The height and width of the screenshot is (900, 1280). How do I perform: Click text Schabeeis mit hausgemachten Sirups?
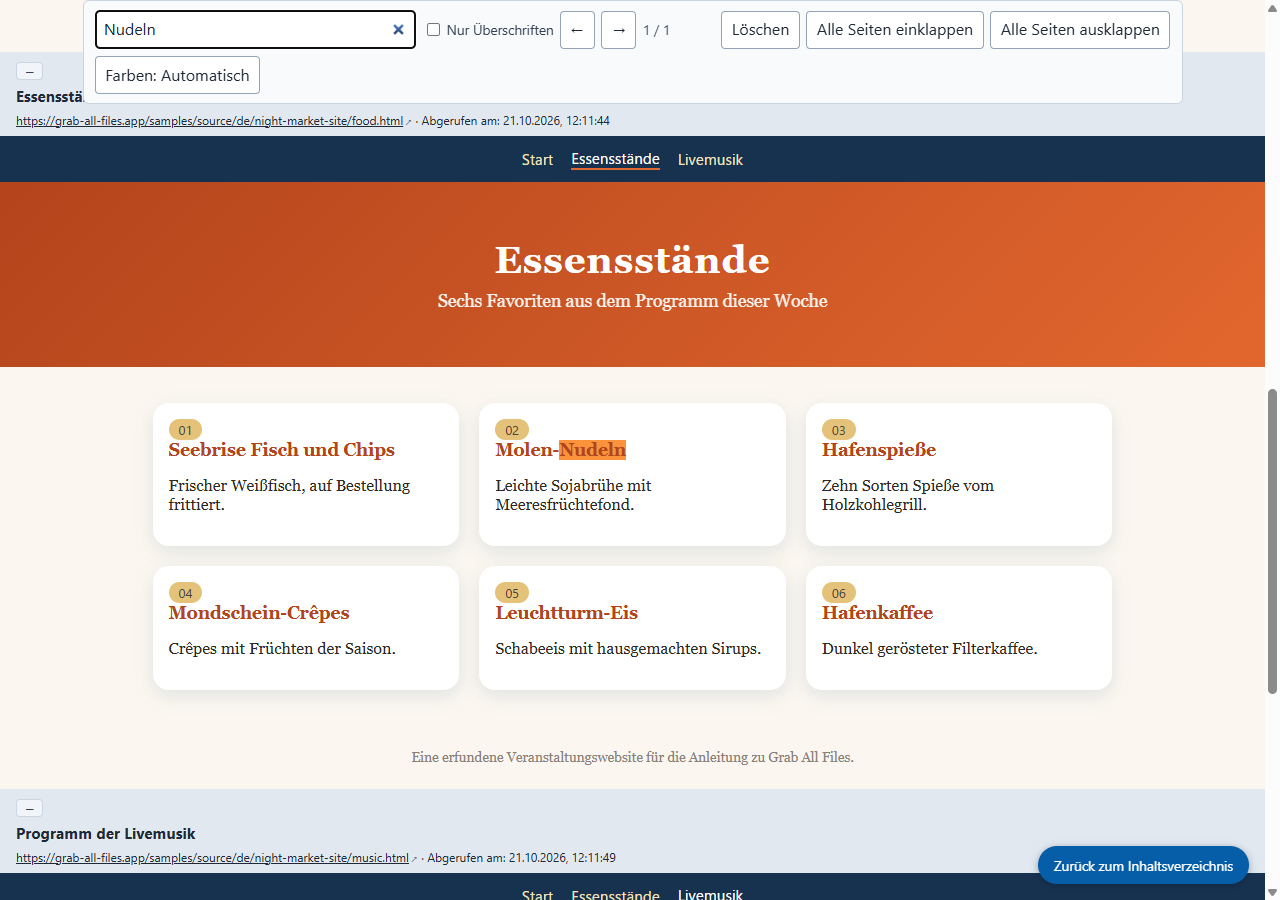(628, 649)
